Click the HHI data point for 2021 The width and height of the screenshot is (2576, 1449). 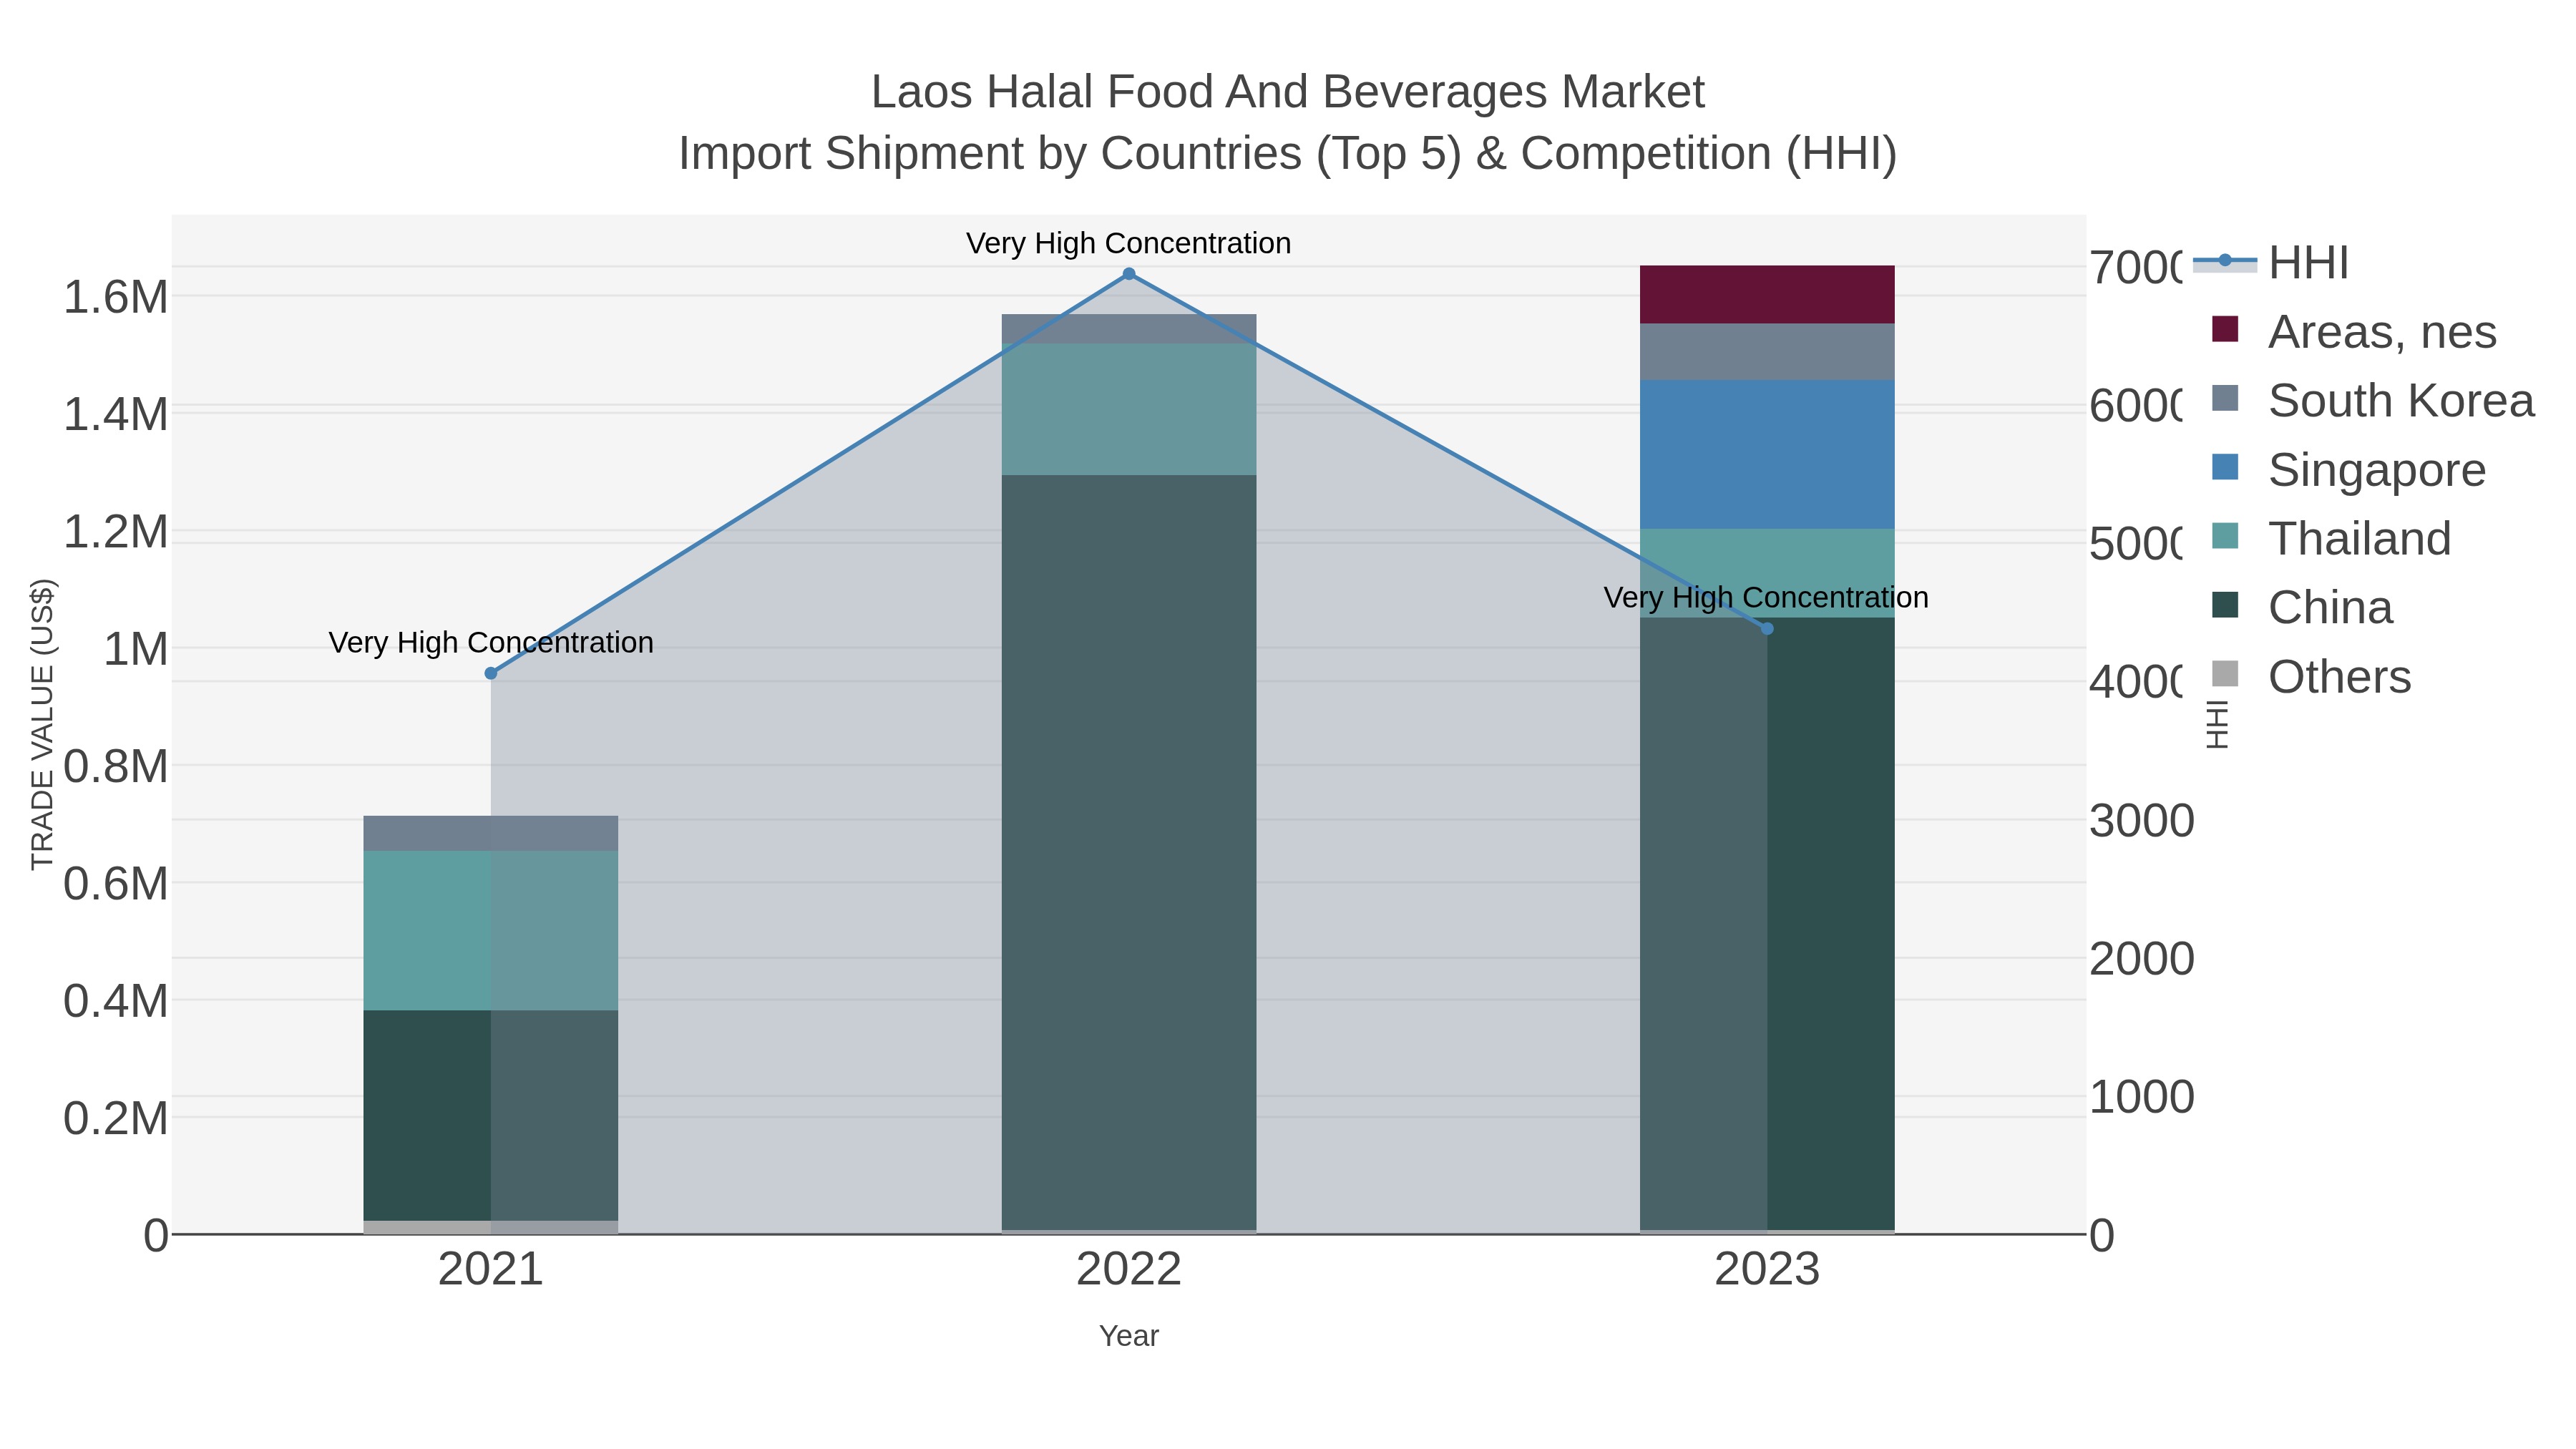(x=491, y=674)
